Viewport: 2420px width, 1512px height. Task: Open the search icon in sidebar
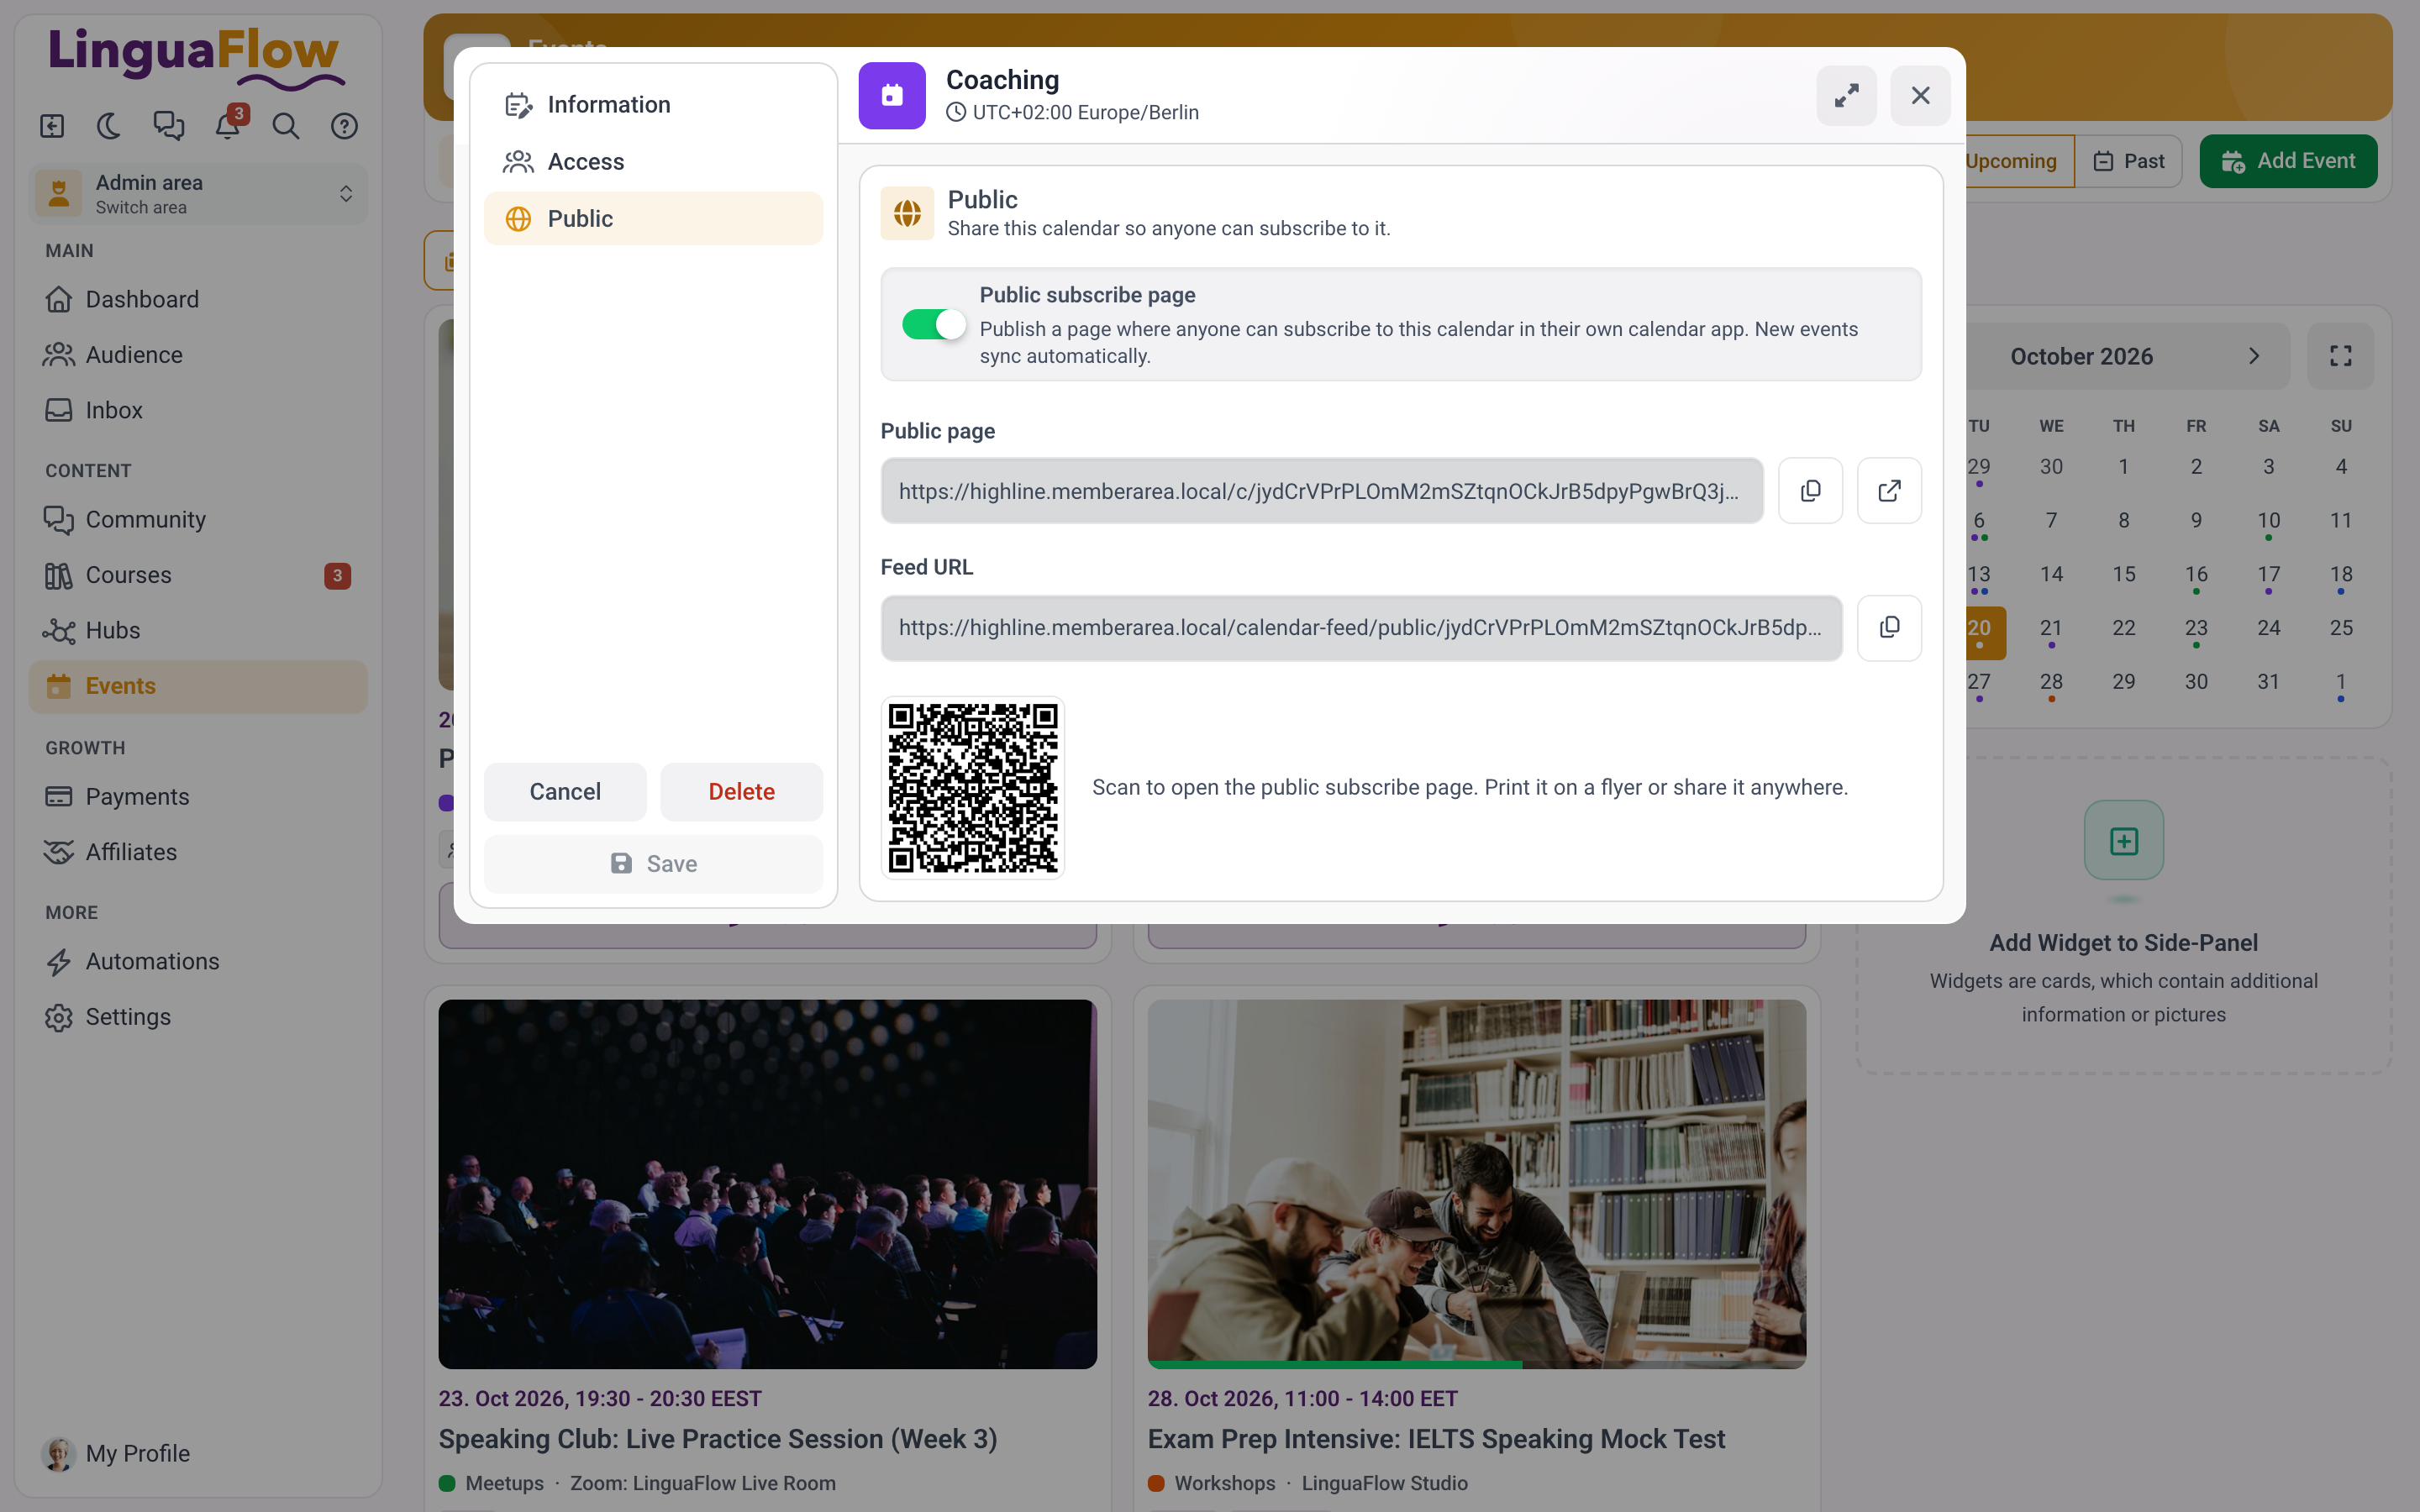[286, 126]
